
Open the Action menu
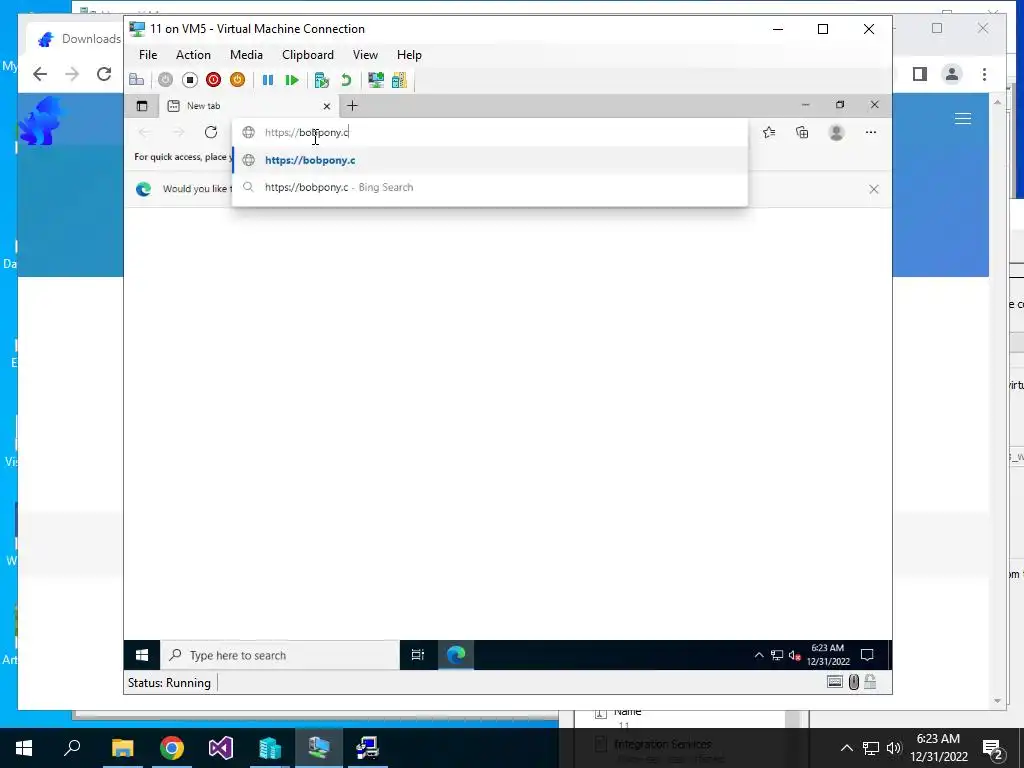193,55
